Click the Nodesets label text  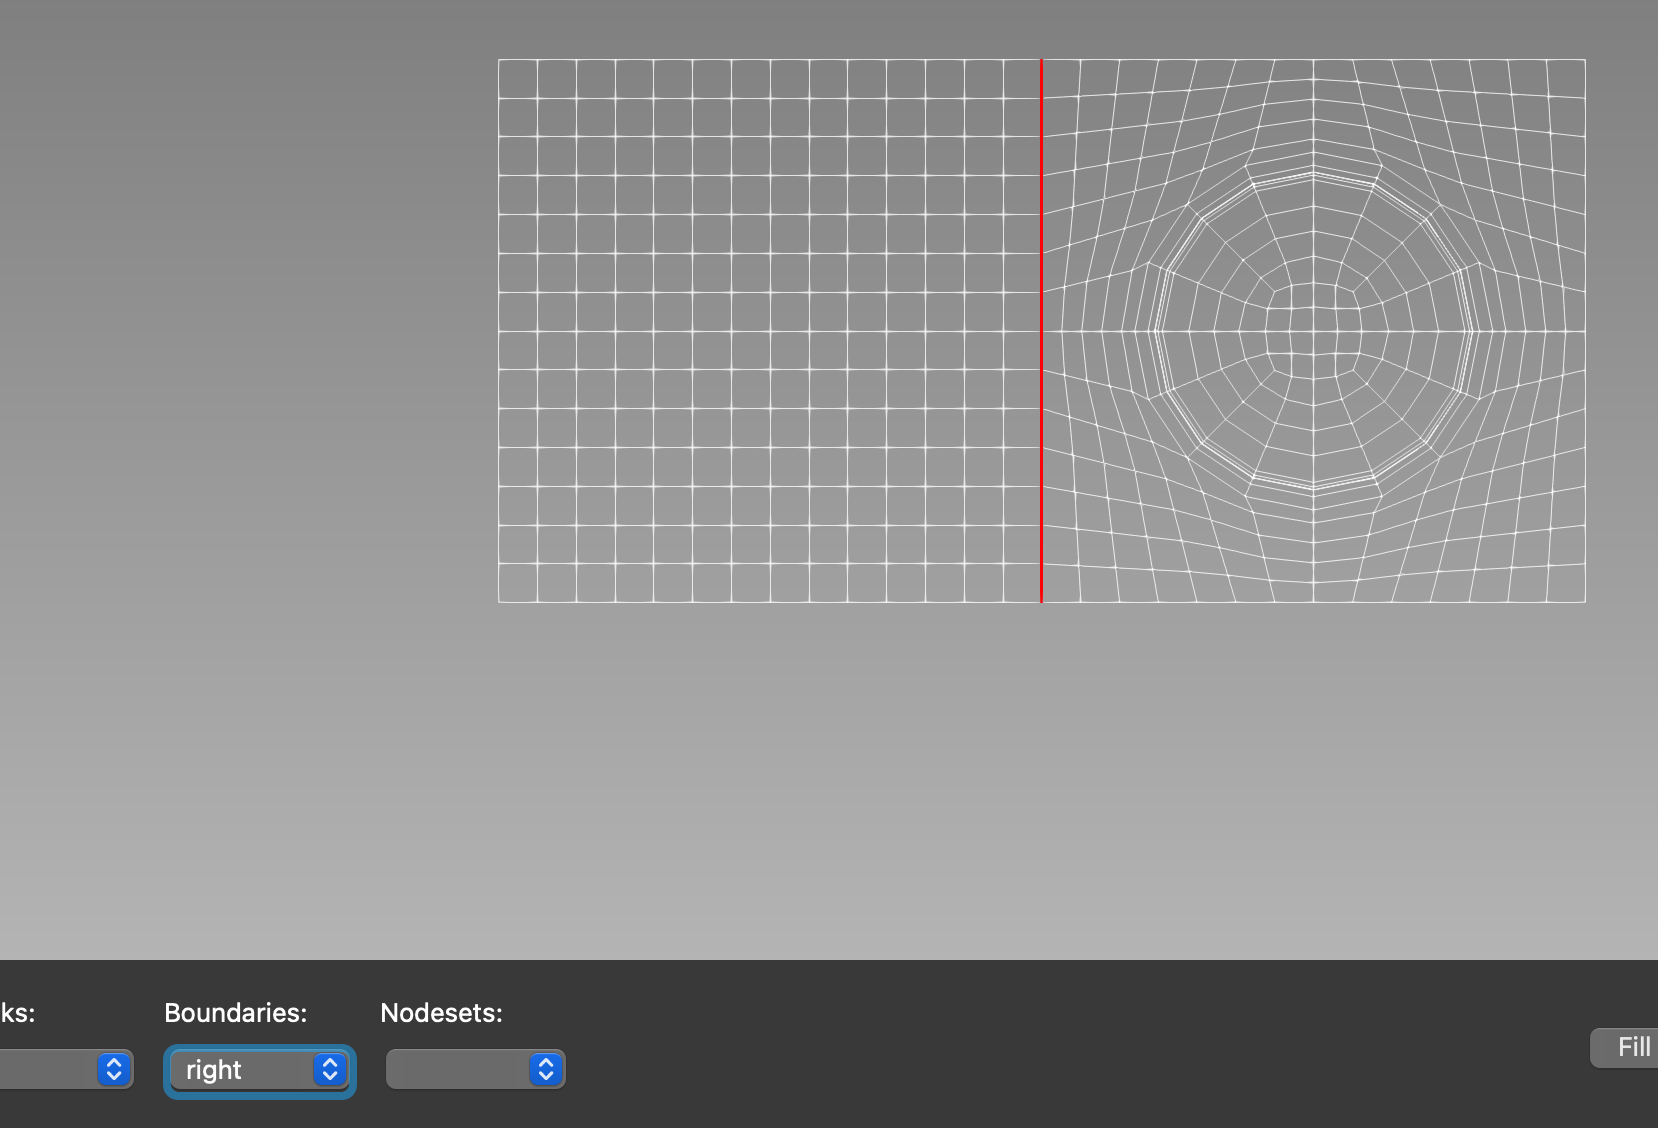coord(441,1013)
